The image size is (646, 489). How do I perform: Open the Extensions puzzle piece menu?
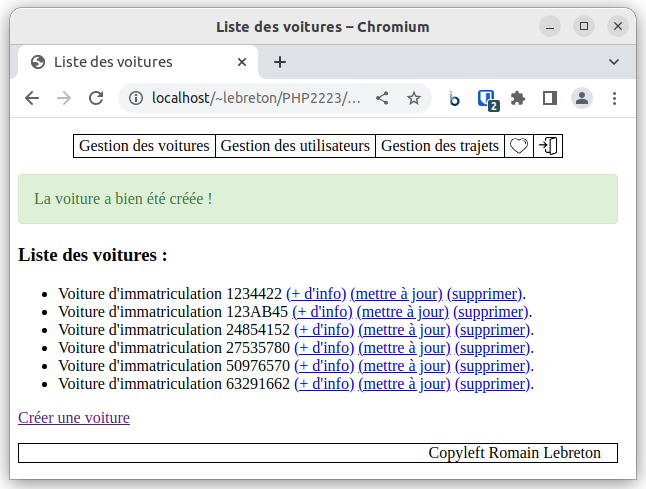click(x=517, y=98)
